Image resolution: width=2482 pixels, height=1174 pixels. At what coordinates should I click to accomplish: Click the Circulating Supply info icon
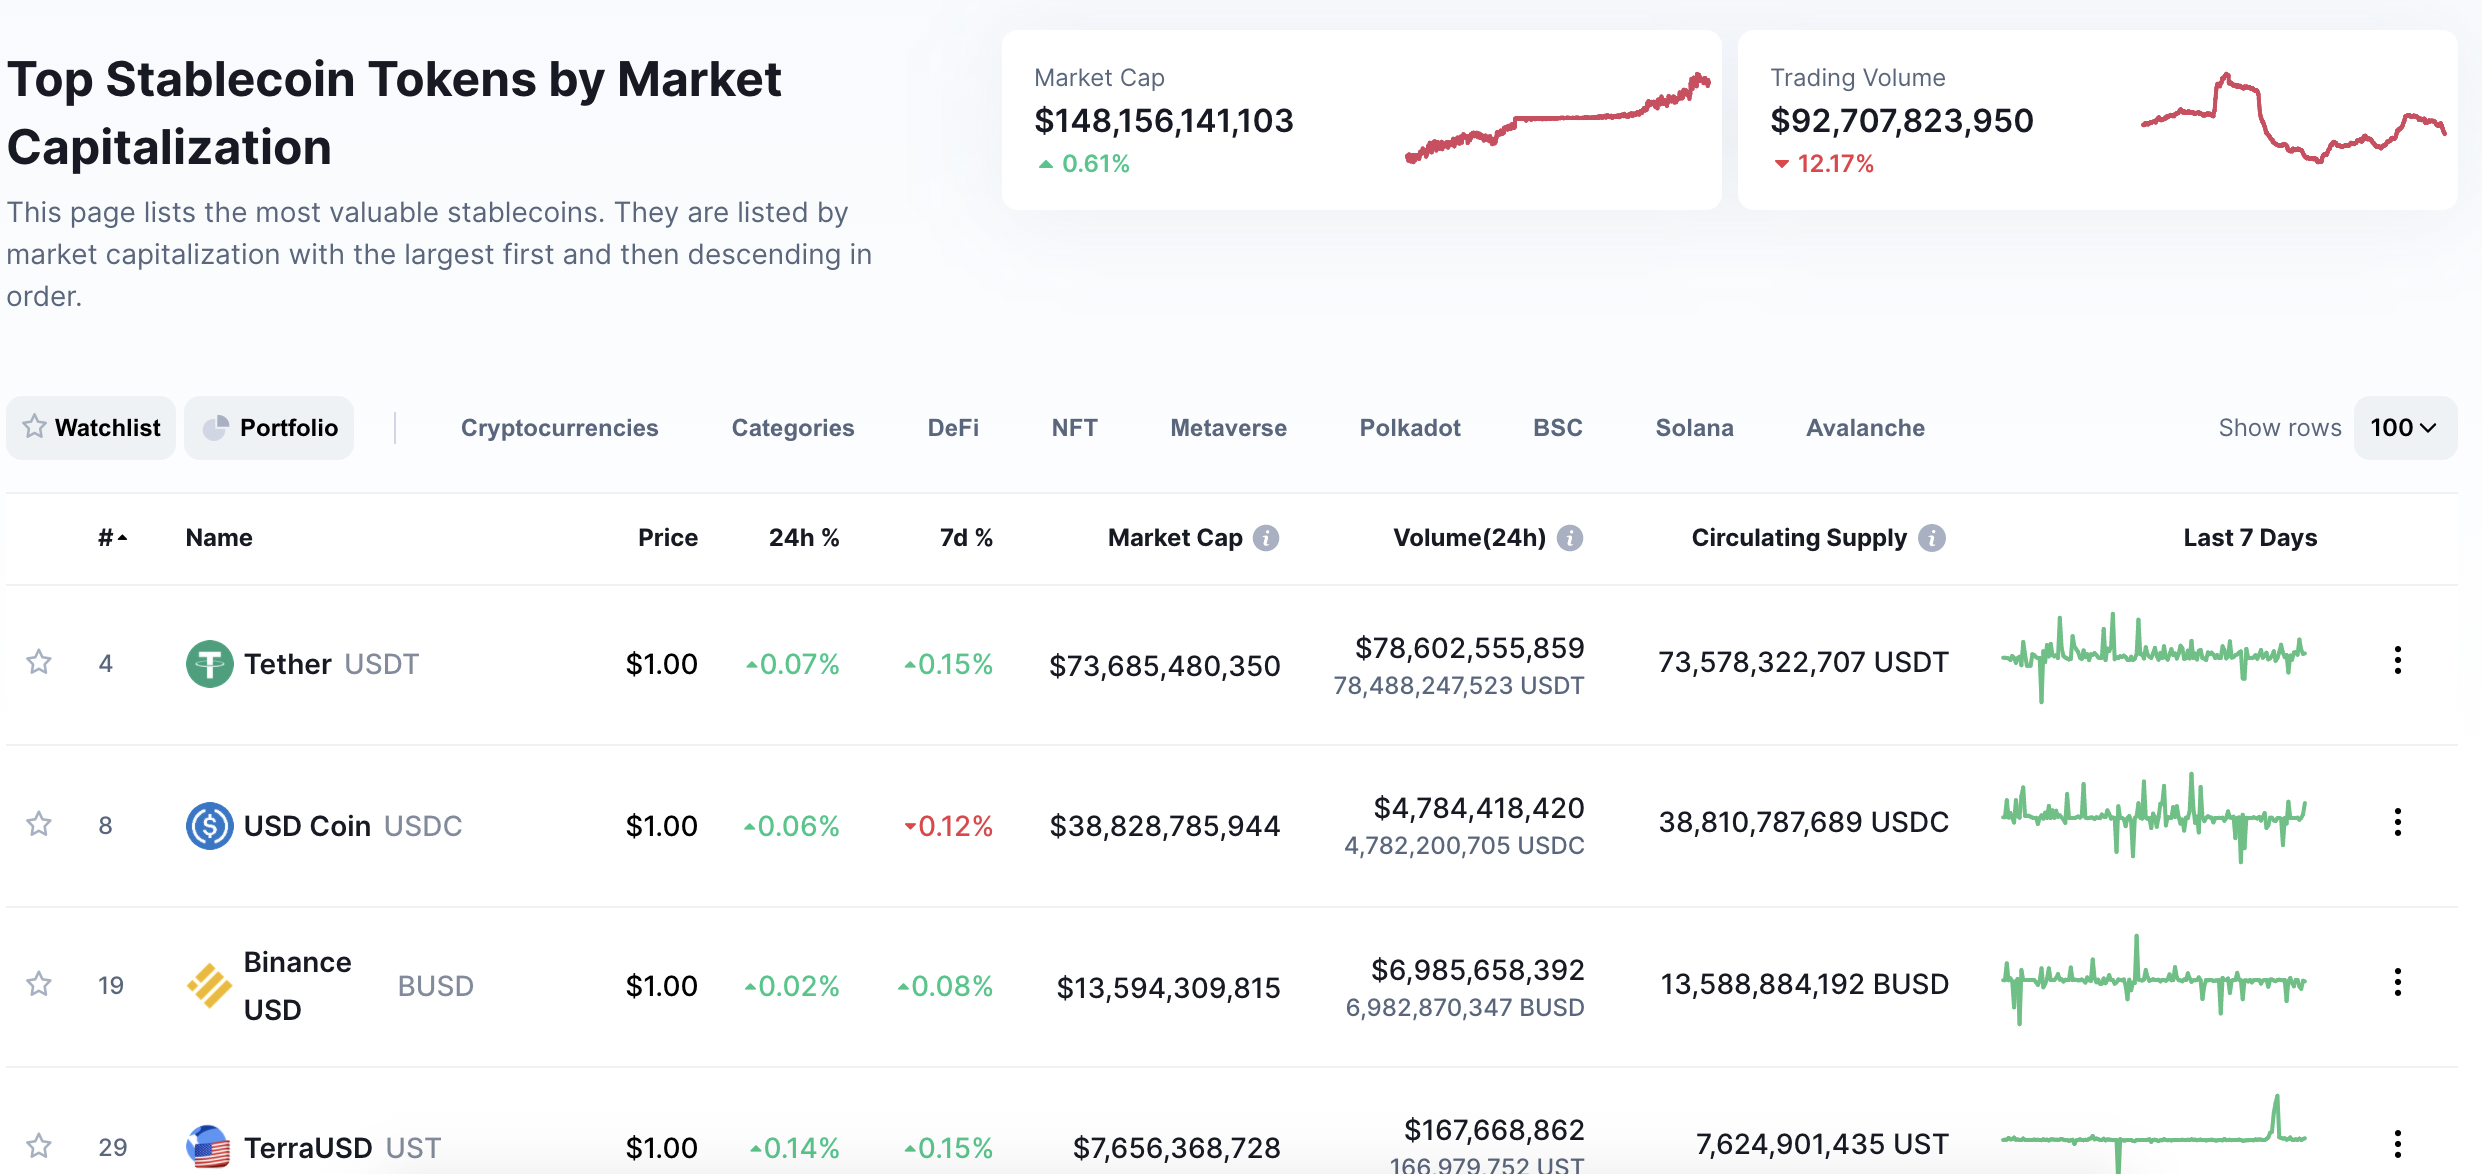1932,538
